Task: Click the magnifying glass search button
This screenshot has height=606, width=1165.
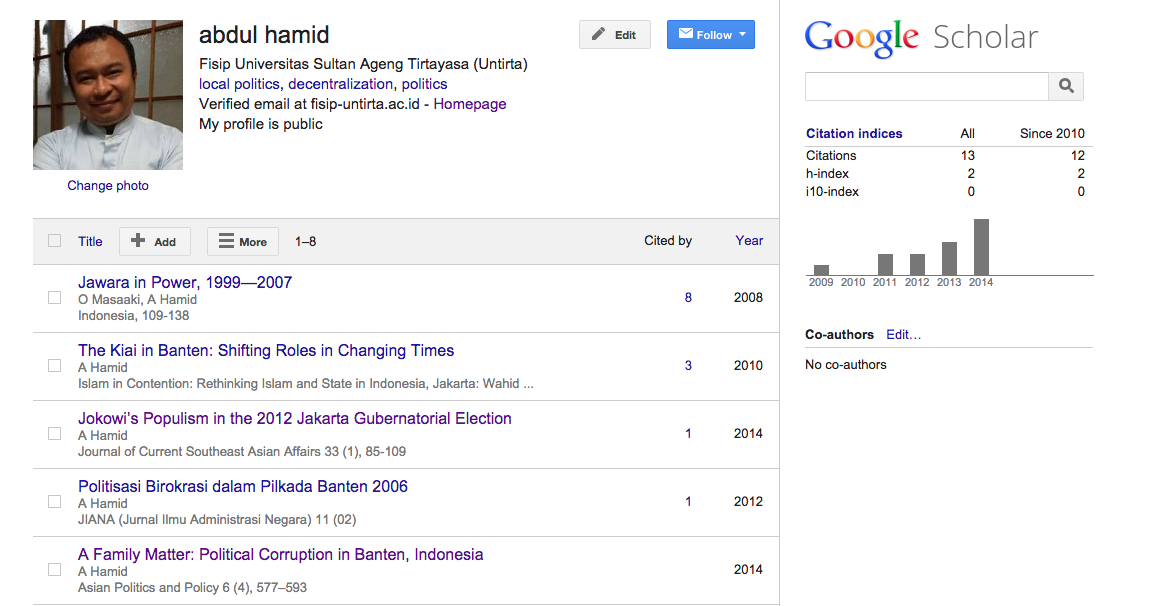Action: 1066,86
